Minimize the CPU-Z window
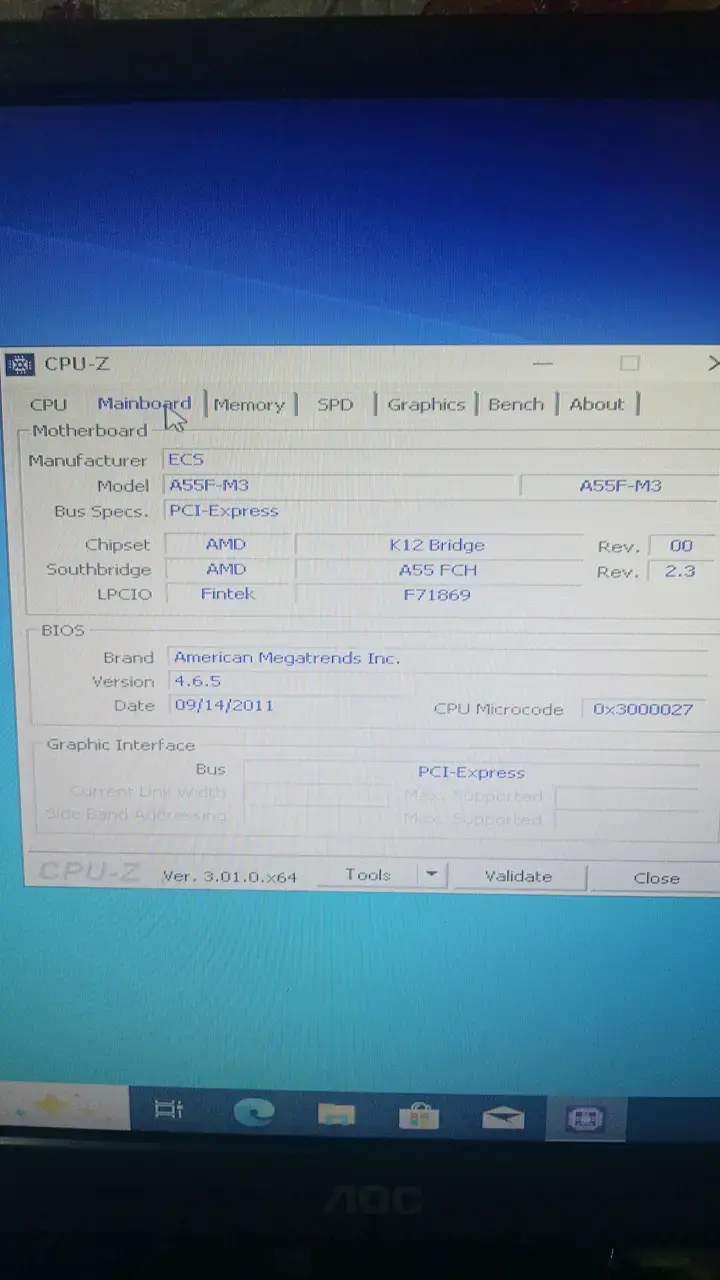 point(542,363)
